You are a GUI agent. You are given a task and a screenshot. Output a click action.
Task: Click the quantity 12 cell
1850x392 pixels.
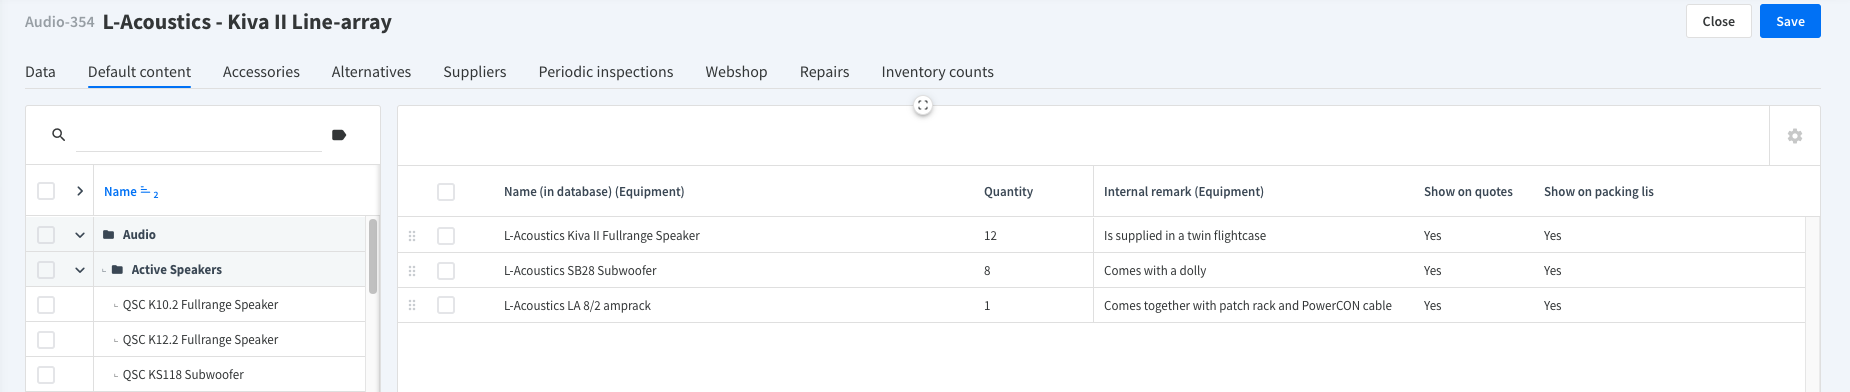(x=990, y=236)
